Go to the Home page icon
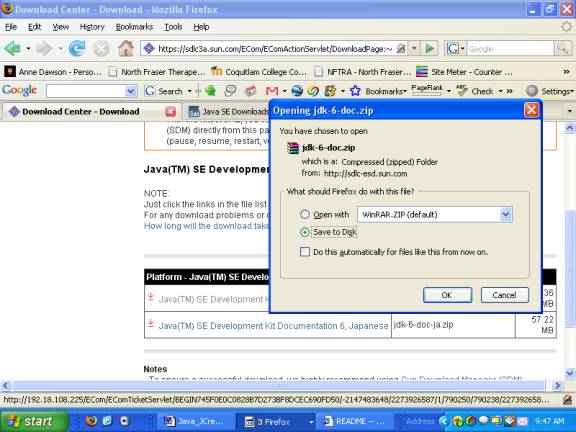The image size is (576, 432). tap(126, 48)
